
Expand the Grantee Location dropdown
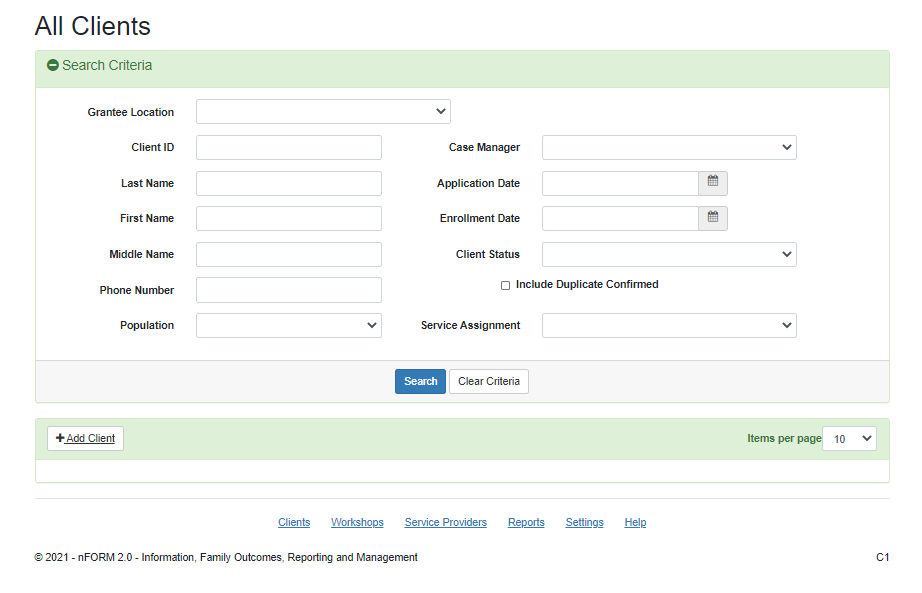[323, 112]
